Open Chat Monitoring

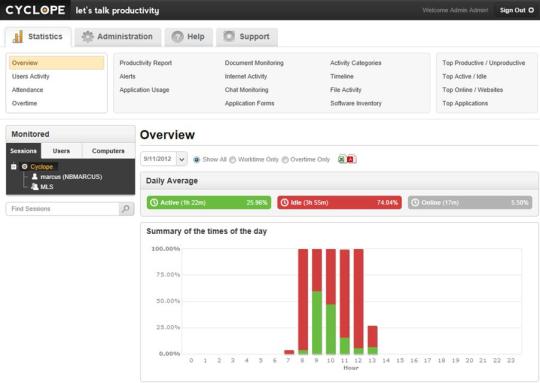coord(247,90)
